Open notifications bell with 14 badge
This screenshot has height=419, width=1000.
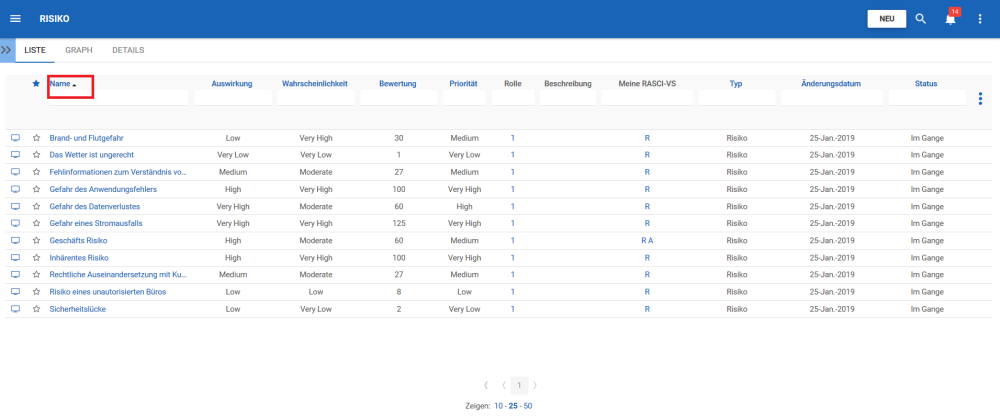950,18
